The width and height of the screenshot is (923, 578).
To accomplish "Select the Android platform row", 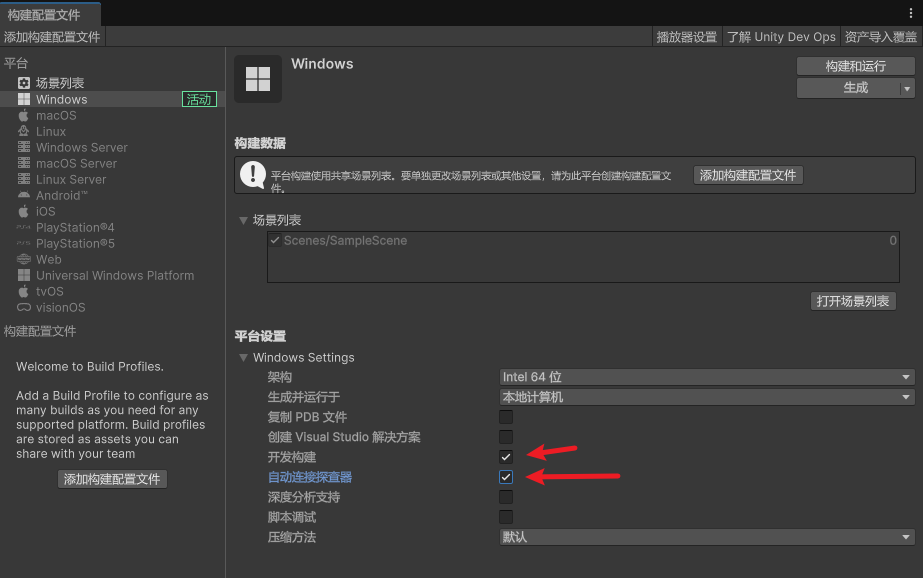I will (112, 195).
